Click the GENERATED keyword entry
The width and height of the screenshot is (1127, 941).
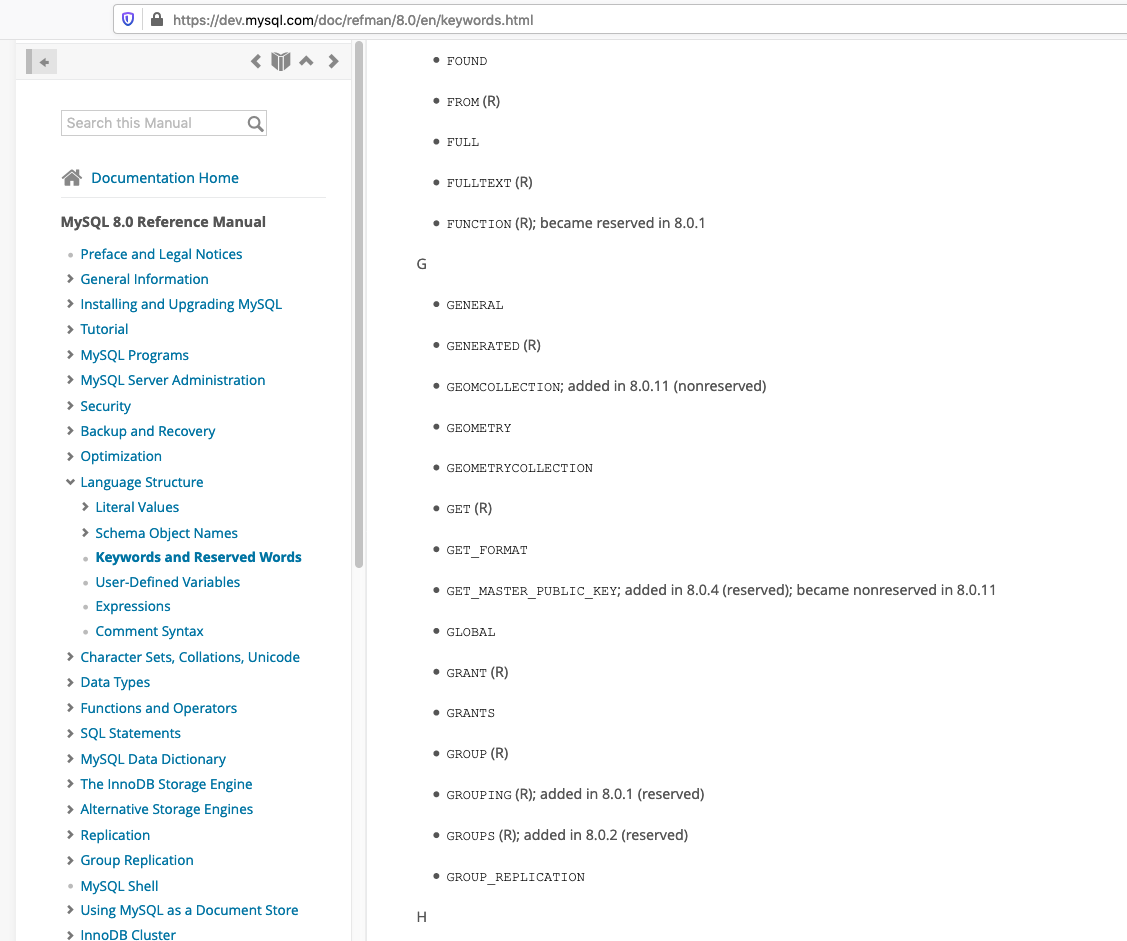[x=483, y=346]
